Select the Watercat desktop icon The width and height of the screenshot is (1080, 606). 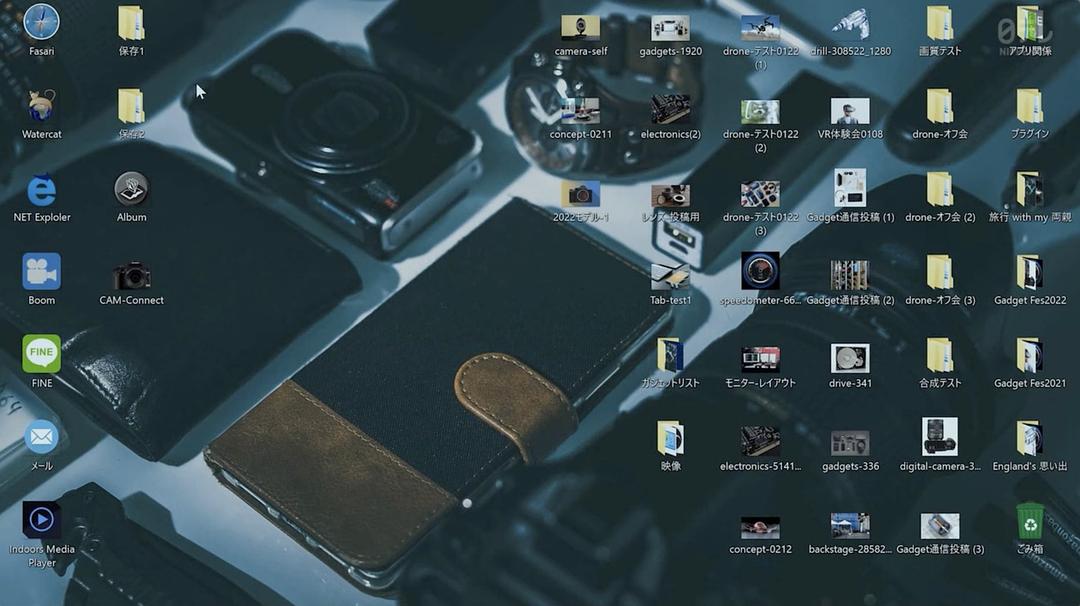click(x=41, y=106)
